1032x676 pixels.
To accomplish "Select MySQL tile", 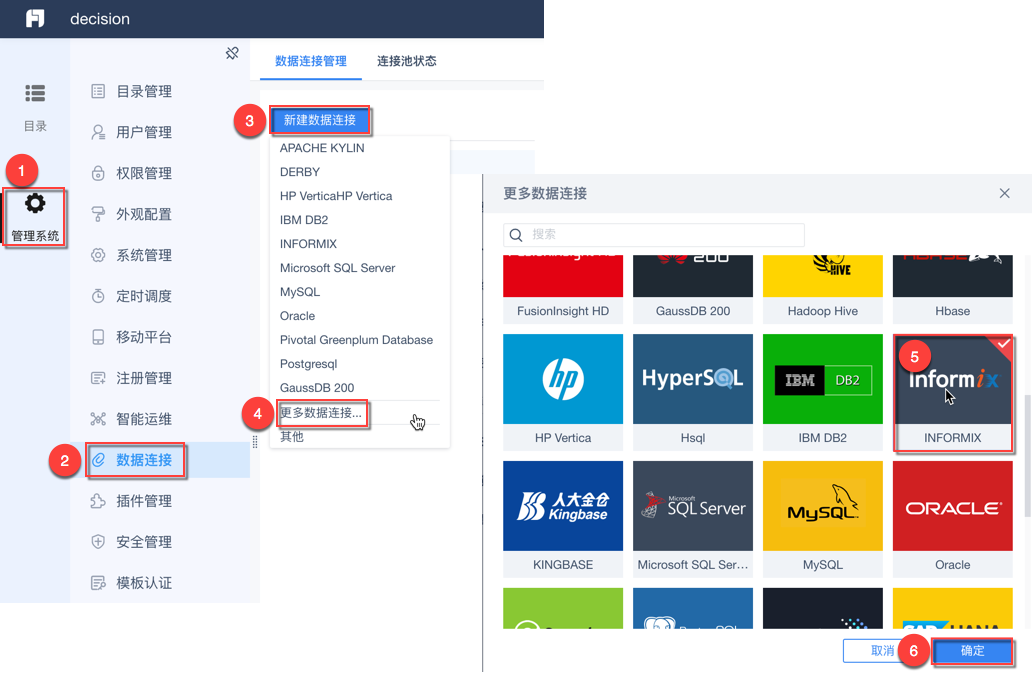I will (823, 519).
